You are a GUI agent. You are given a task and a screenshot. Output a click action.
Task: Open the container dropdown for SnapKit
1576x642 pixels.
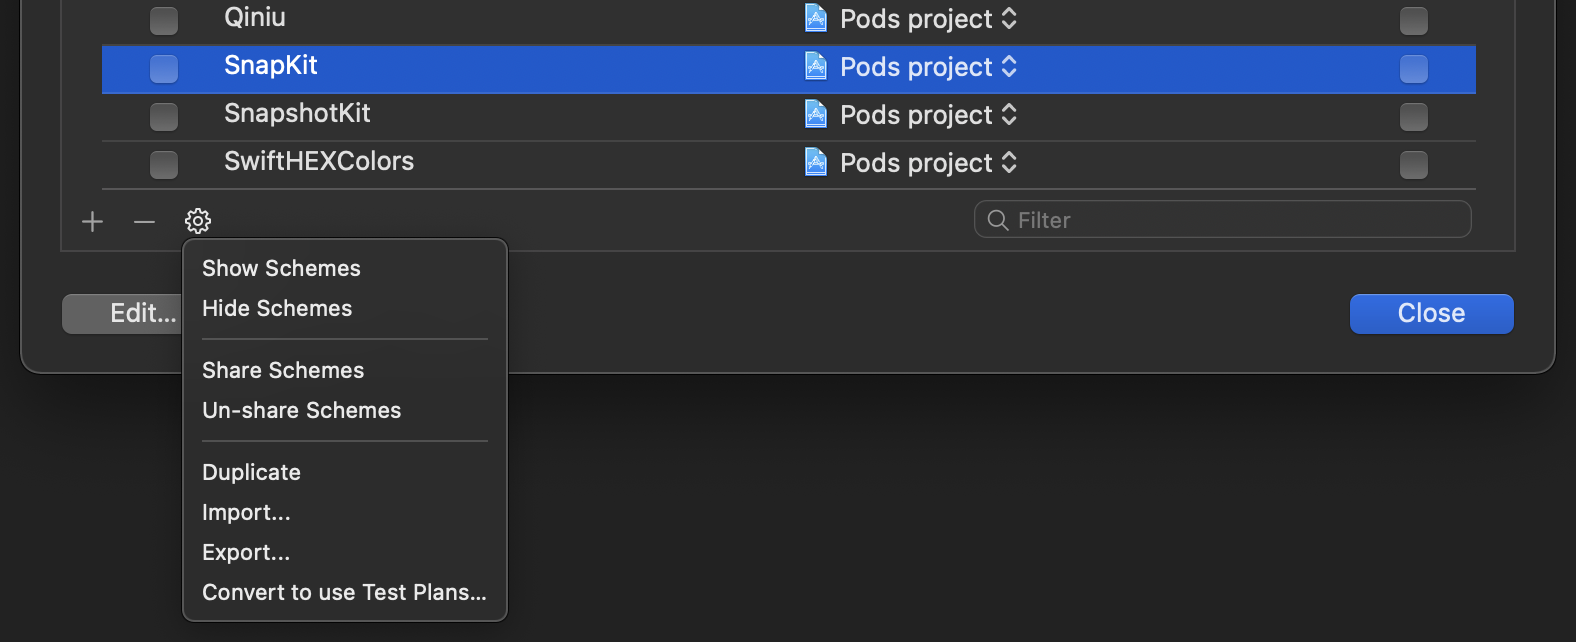pos(928,67)
